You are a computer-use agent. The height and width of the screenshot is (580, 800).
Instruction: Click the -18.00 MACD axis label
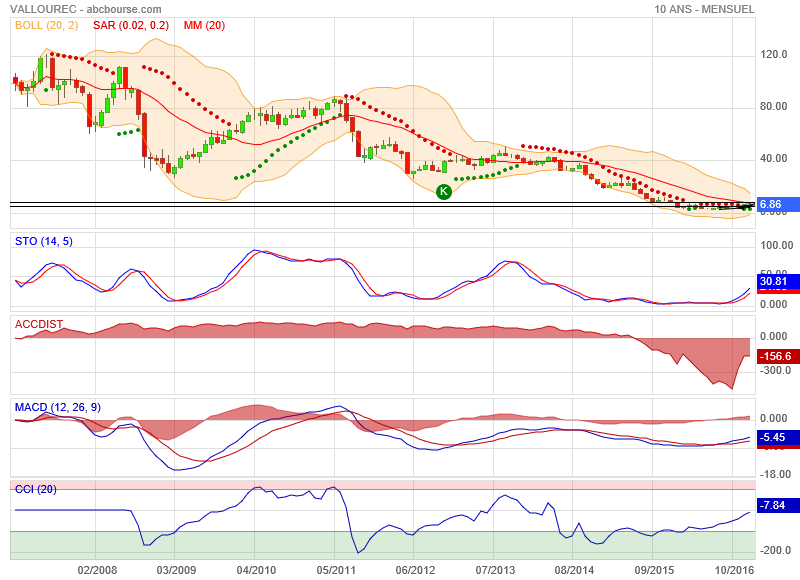[x=776, y=474]
